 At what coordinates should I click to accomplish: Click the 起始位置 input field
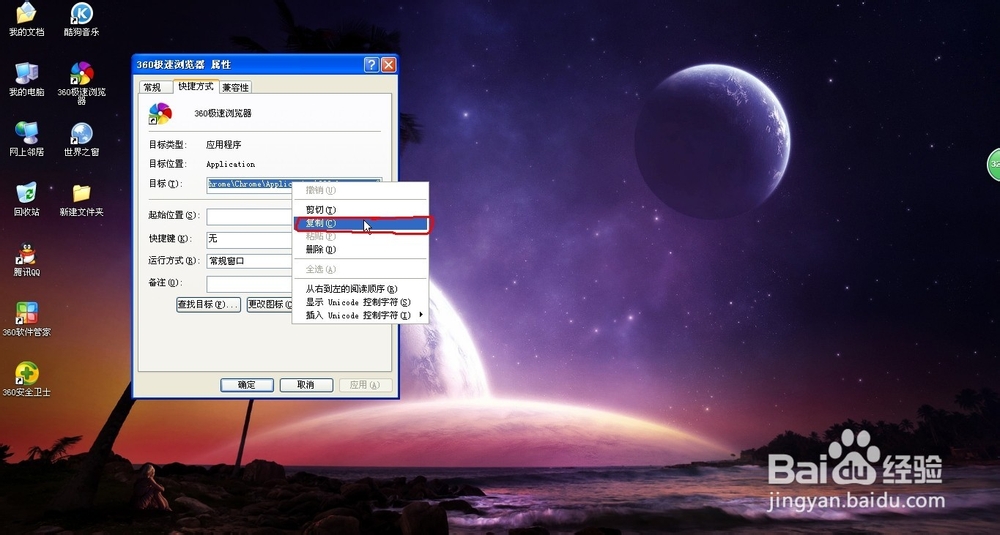click(x=249, y=216)
